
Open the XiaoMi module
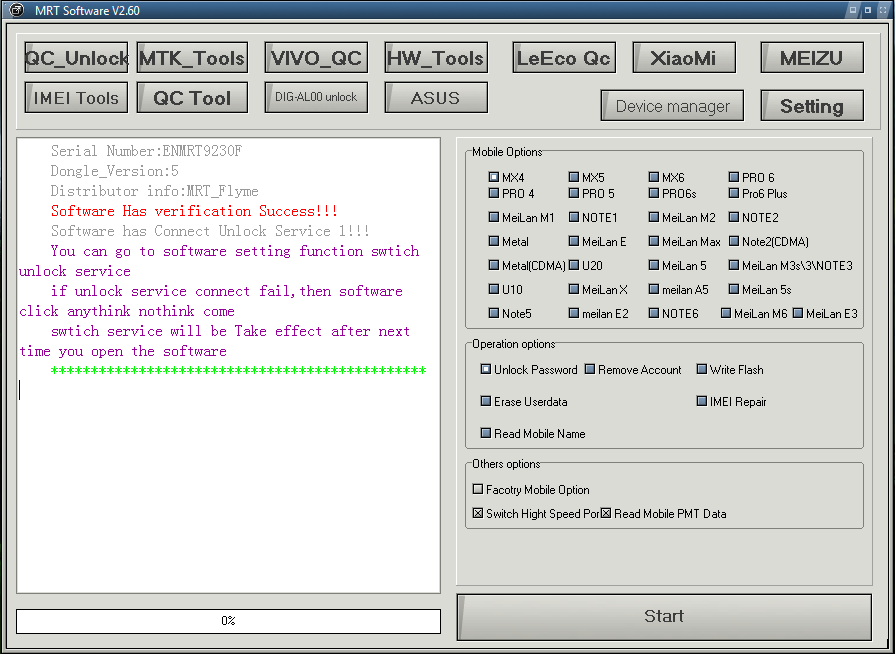(684, 58)
